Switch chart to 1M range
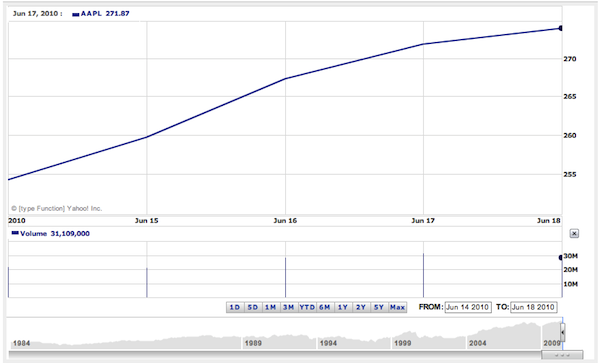The image size is (600, 363). [271, 307]
